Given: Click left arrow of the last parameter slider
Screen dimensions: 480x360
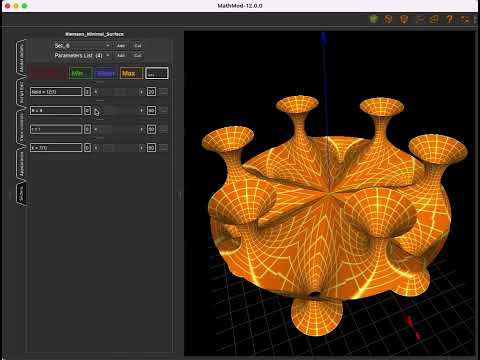Looking at the screenshot, I should 96,148.
